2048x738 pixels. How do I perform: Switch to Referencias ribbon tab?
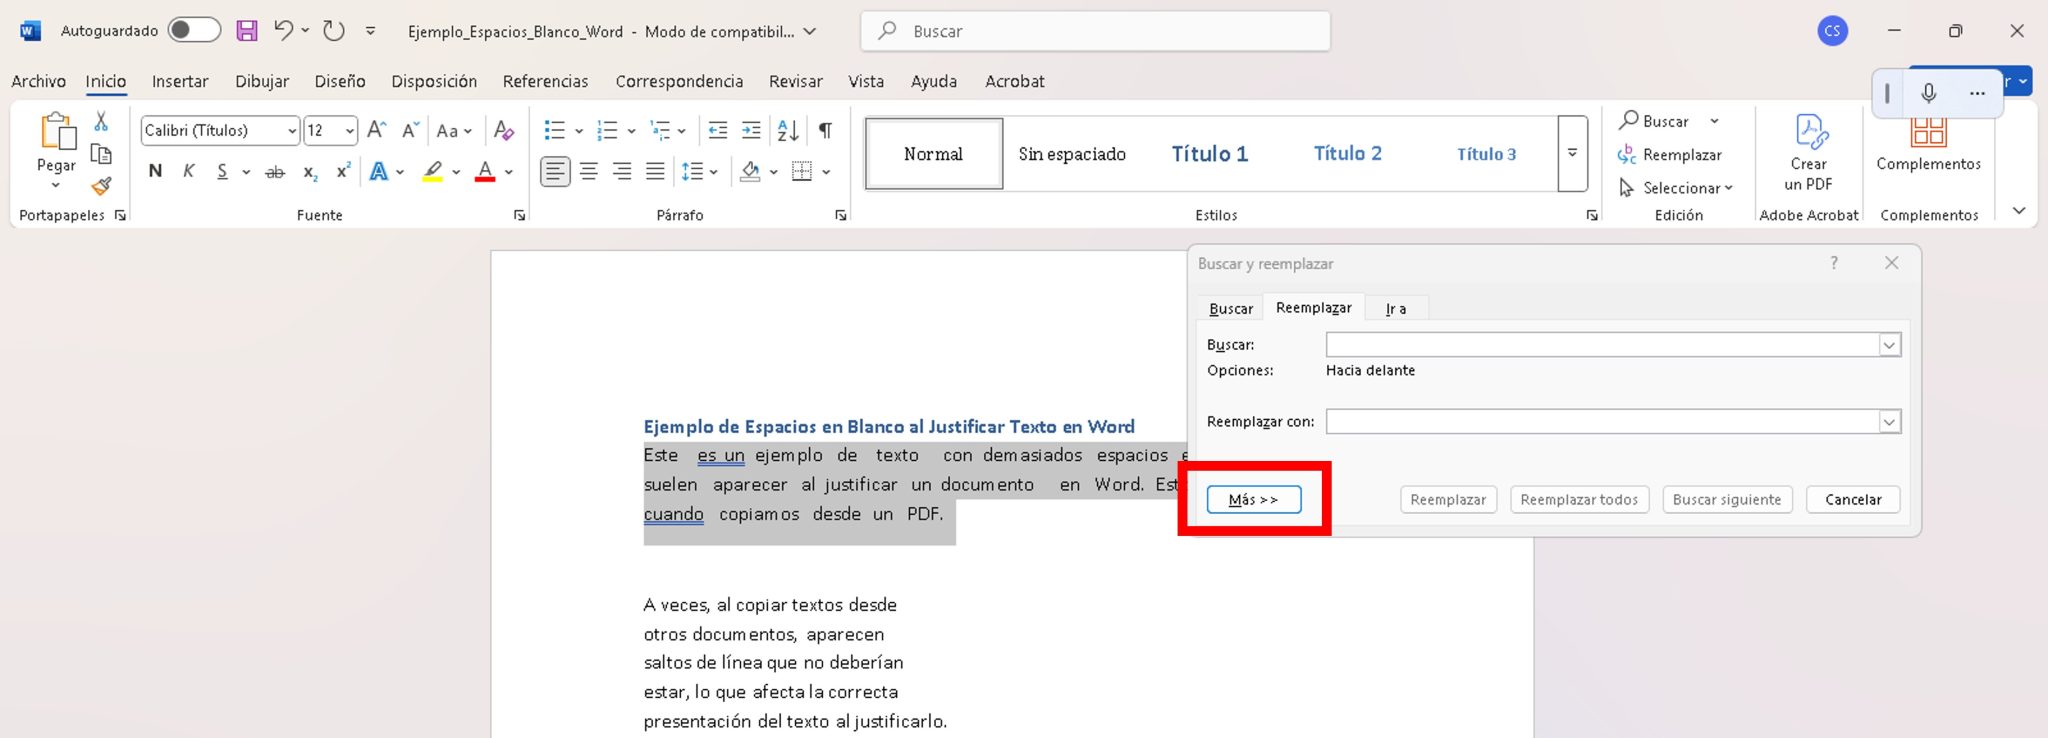545,81
